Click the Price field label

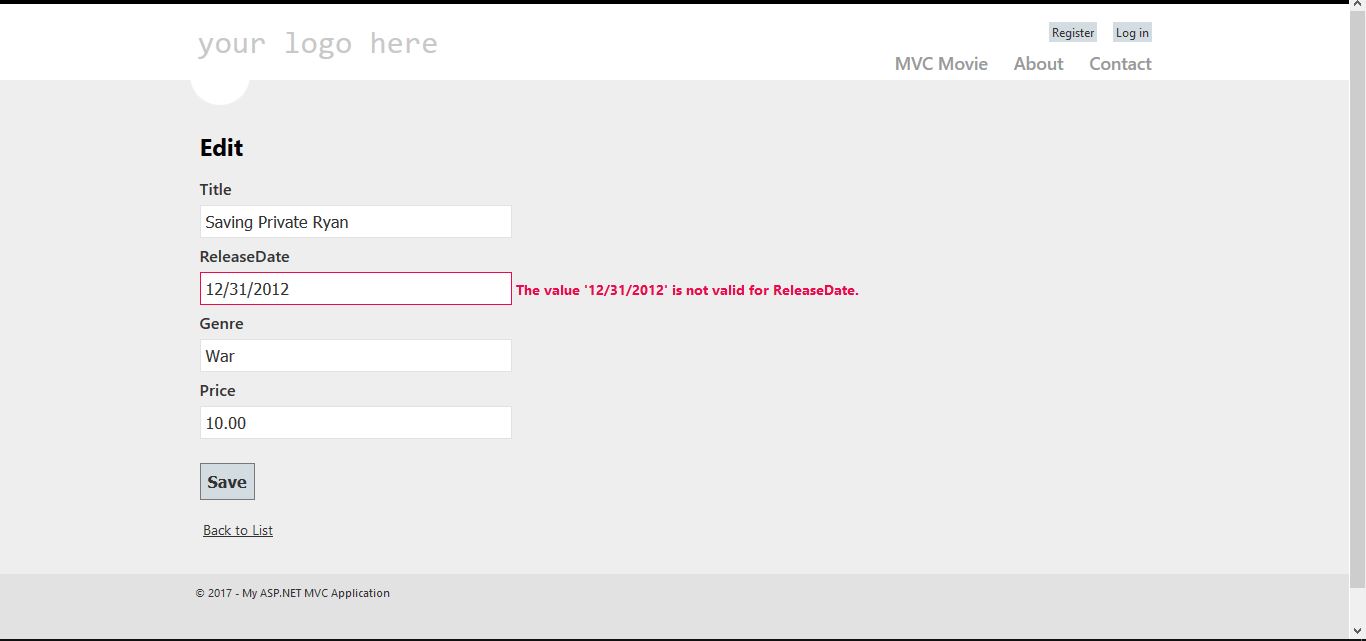click(x=217, y=391)
